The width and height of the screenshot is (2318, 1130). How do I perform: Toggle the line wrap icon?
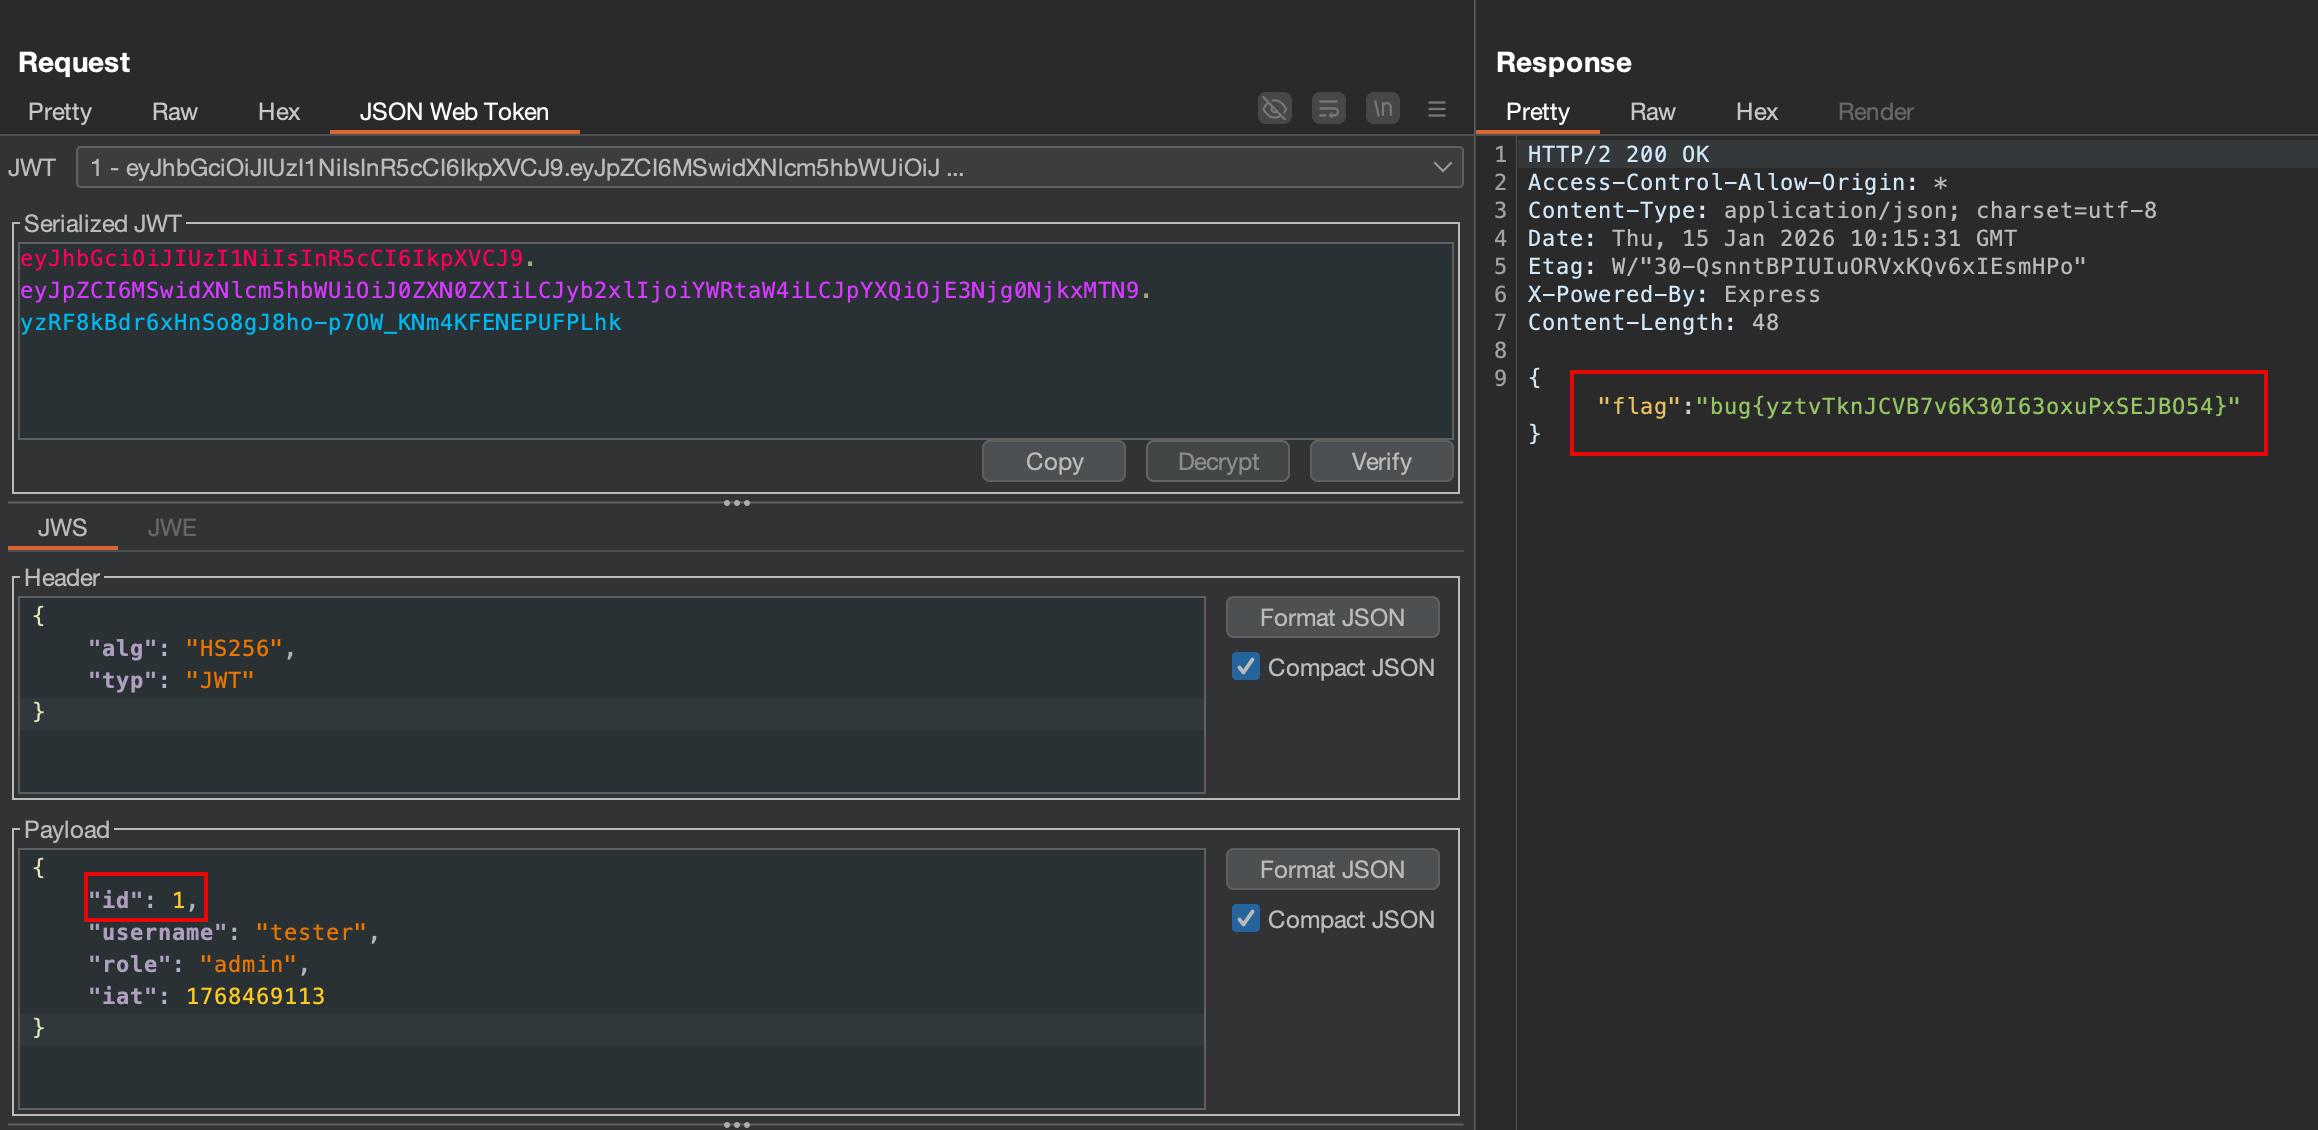[1328, 109]
